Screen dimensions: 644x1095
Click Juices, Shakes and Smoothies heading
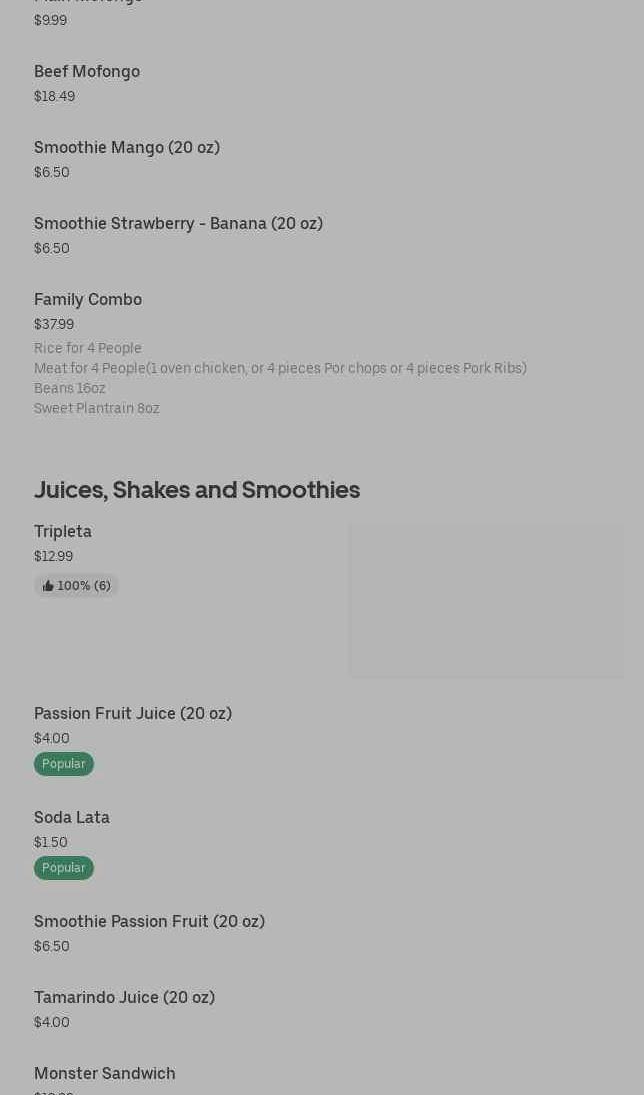click(x=197, y=490)
